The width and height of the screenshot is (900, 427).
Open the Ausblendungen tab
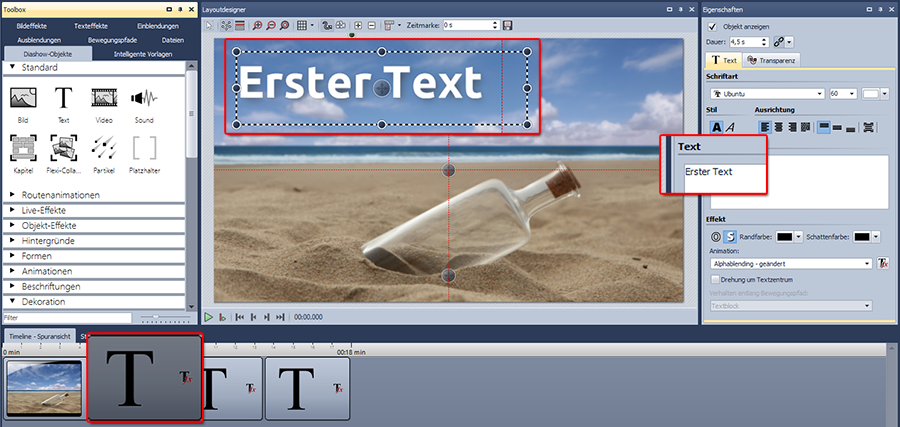(x=39, y=40)
